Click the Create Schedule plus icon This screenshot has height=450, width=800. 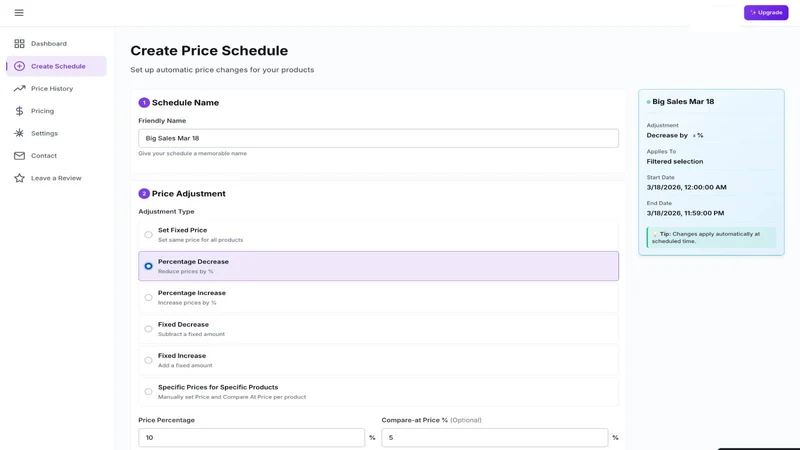19,66
